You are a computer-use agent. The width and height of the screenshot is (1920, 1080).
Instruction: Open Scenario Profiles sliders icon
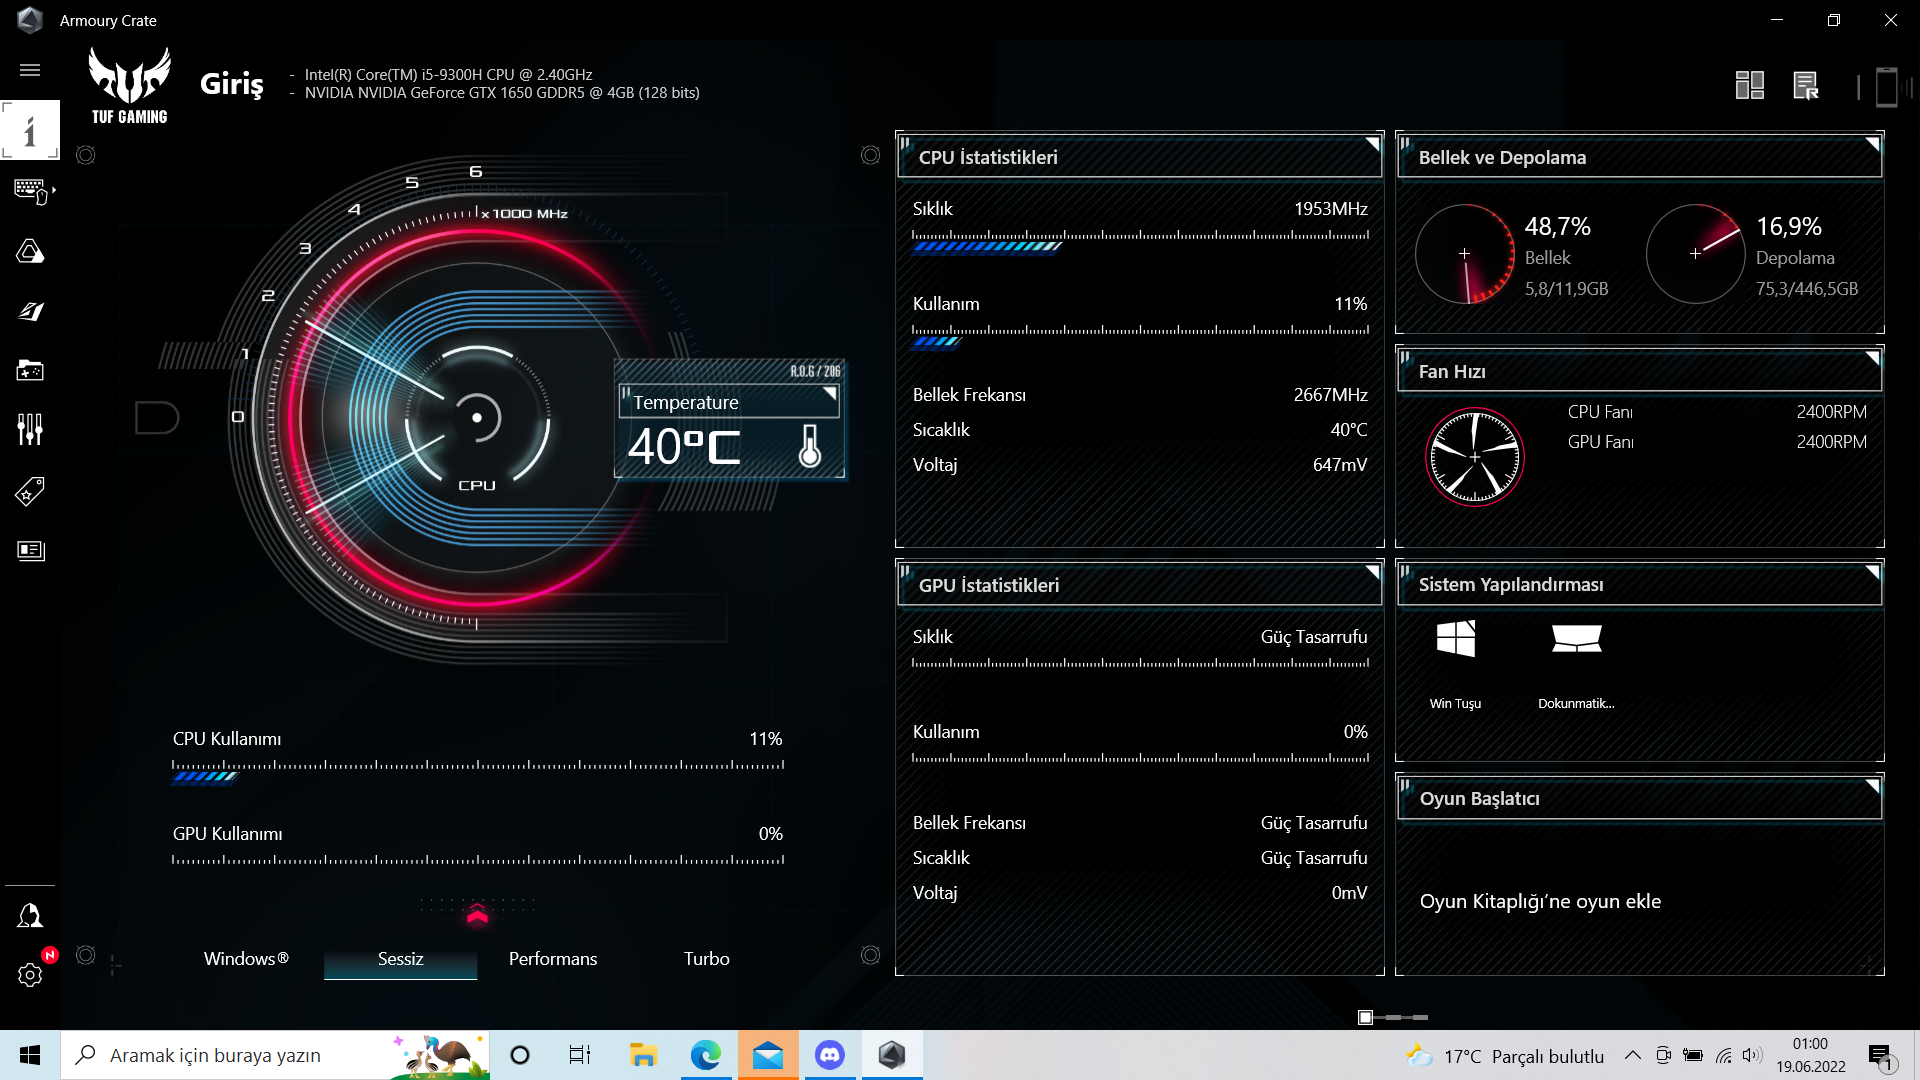tap(30, 430)
